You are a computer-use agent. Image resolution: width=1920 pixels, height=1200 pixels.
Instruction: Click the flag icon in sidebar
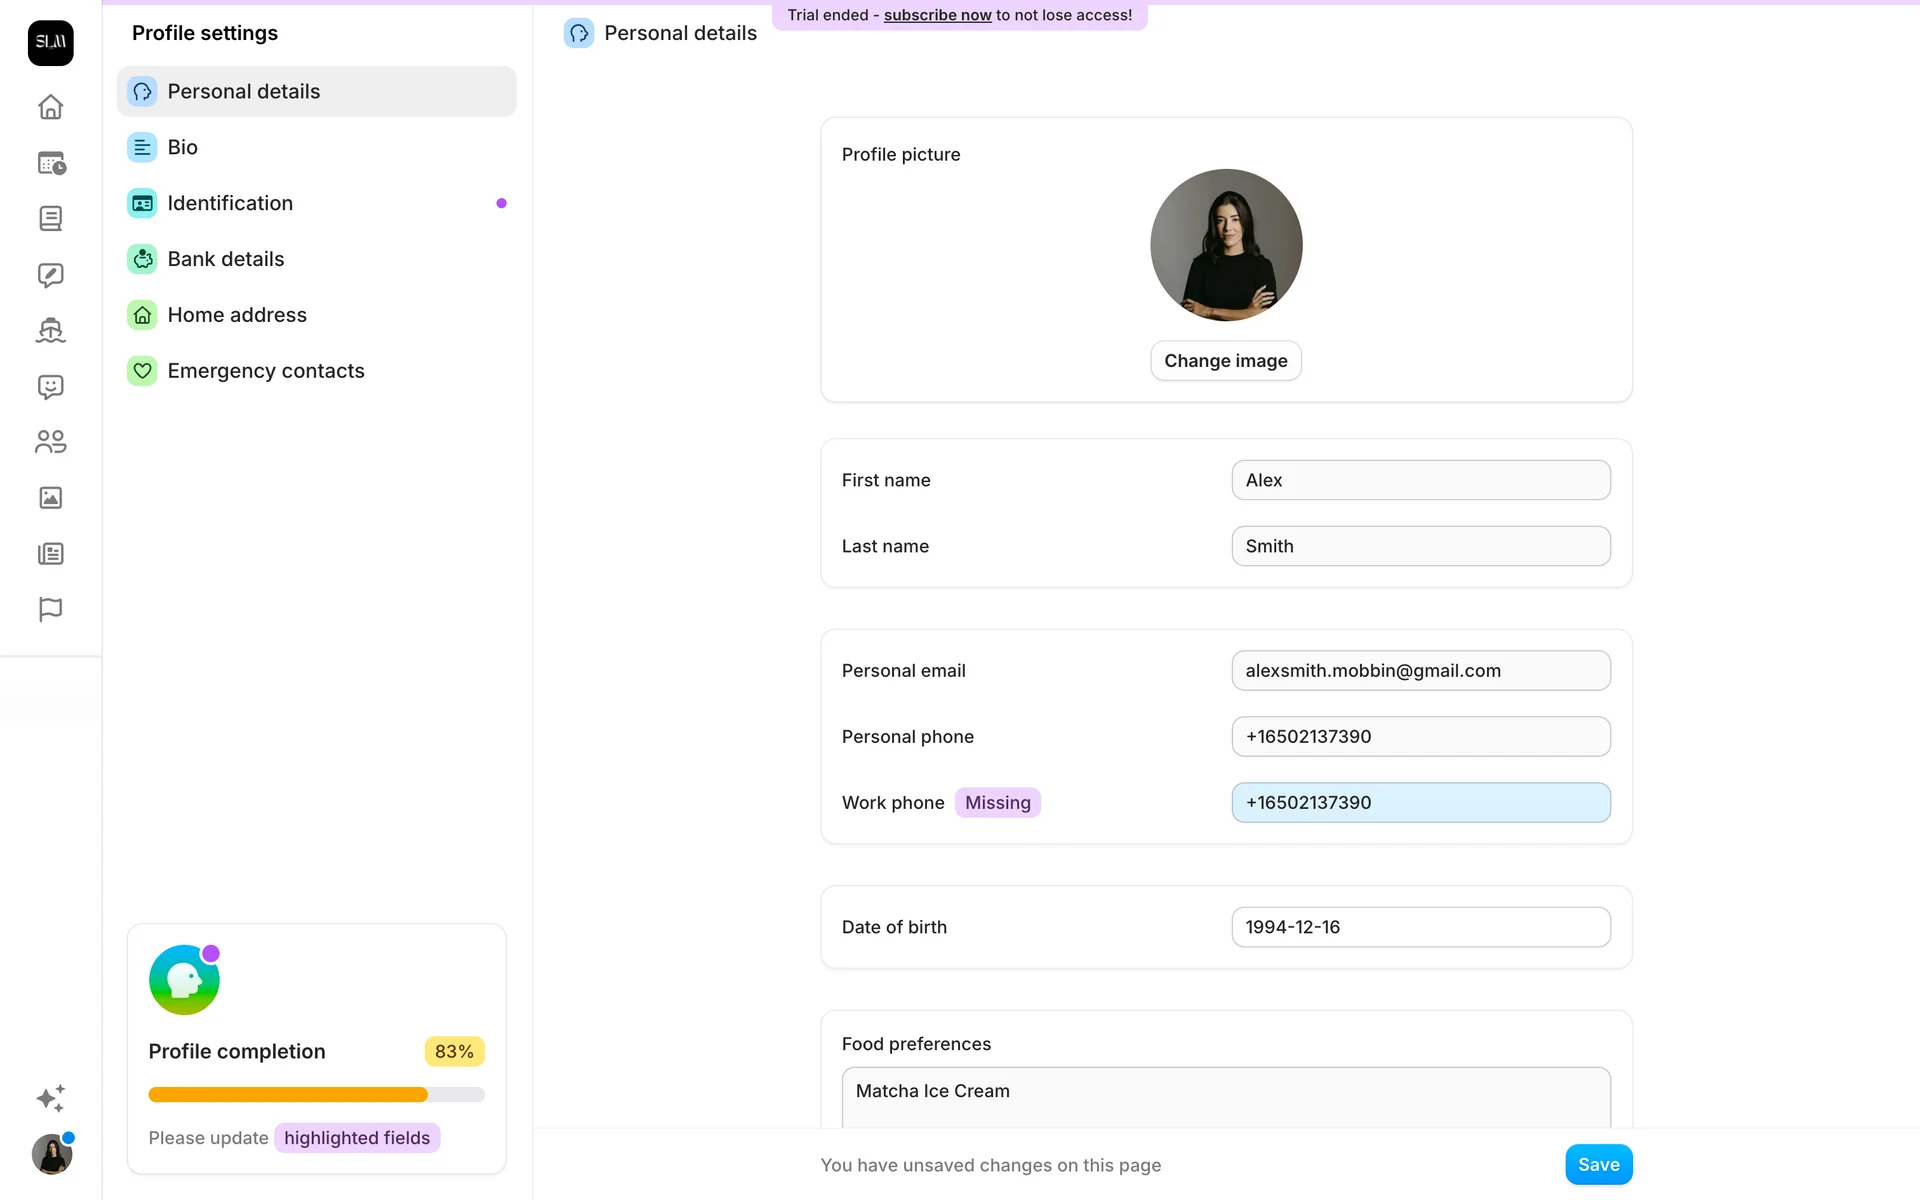50,609
